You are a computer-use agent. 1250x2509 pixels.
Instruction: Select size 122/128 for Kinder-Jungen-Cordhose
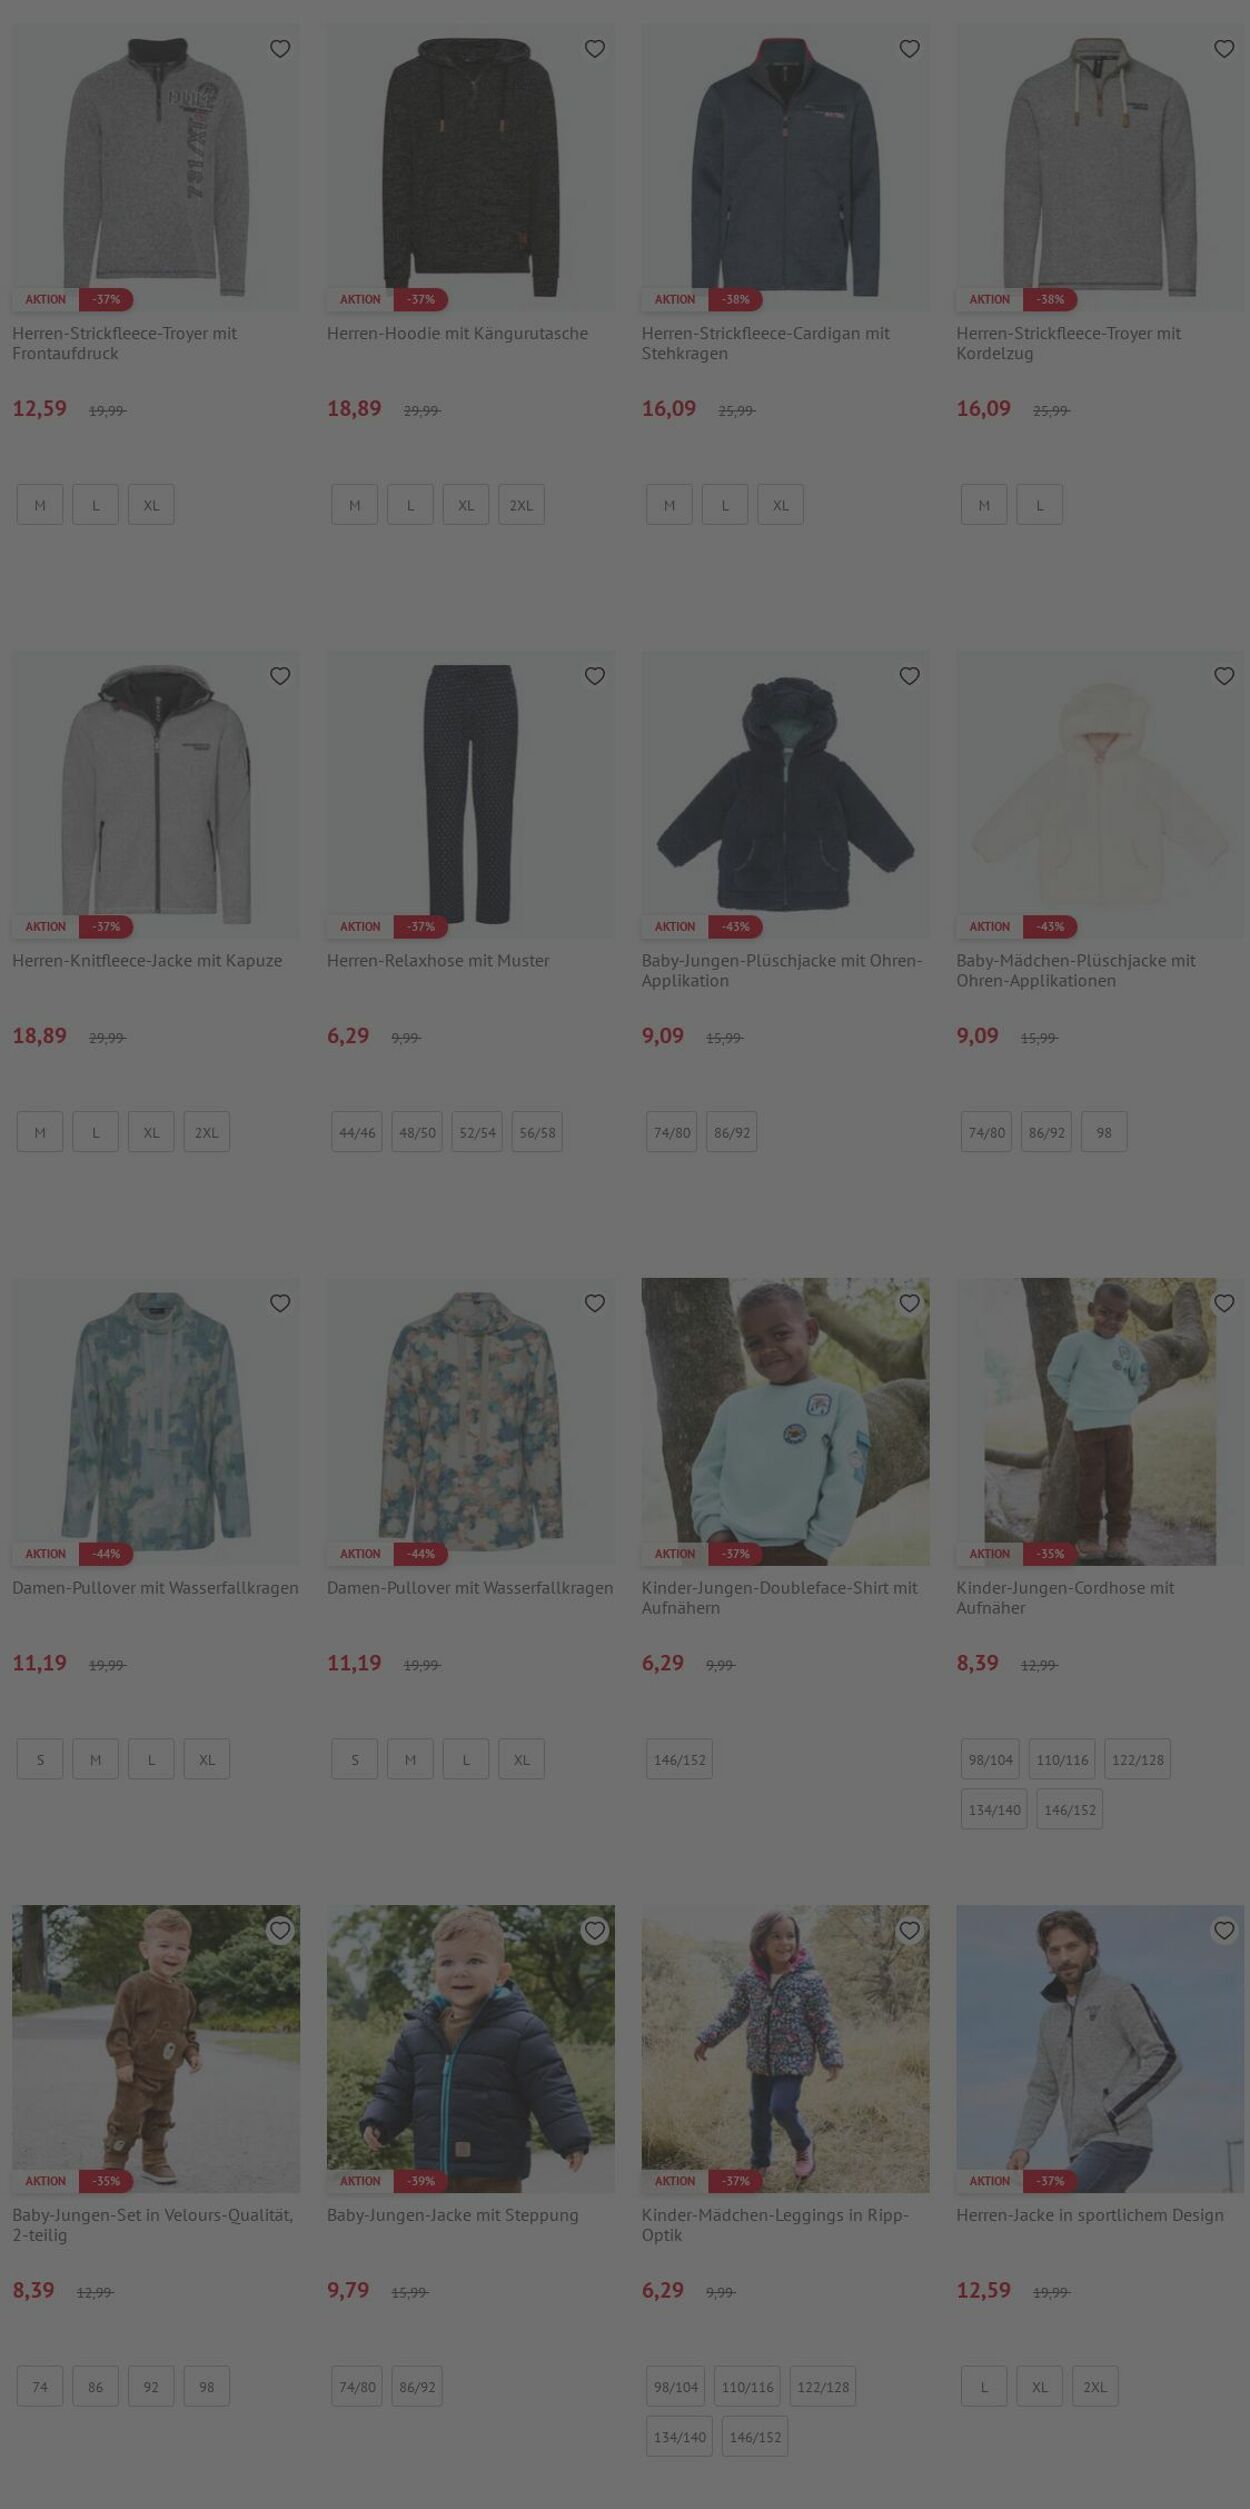coord(1138,1759)
